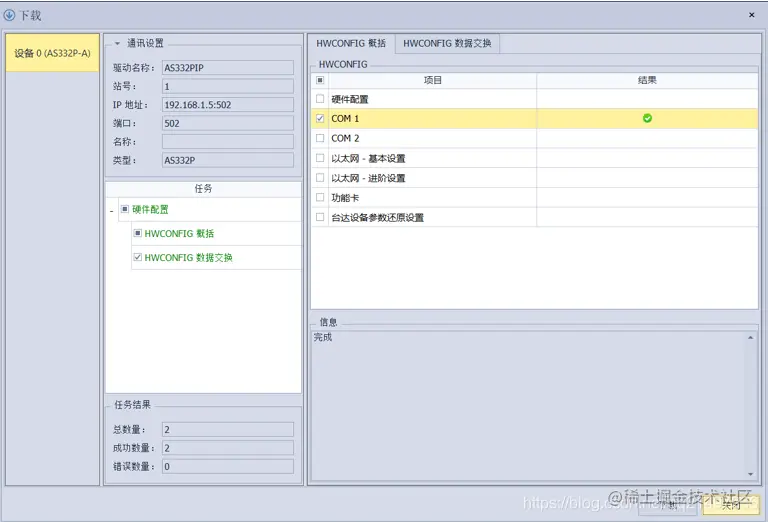Click the 类型 field showing AS332P
Image resolution: width=768 pixels, height=522 pixels.
[x=228, y=160]
